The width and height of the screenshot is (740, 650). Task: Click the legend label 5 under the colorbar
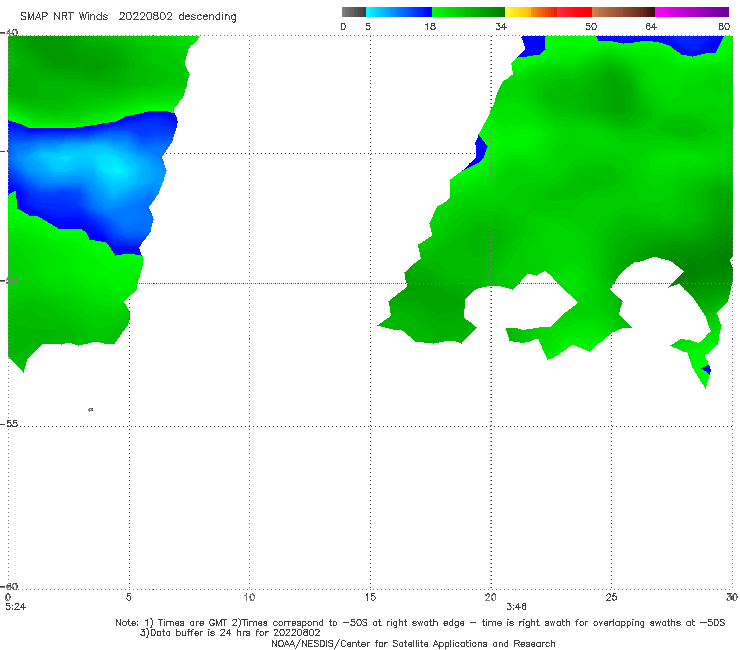pyautogui.click(x=368, y=26)
